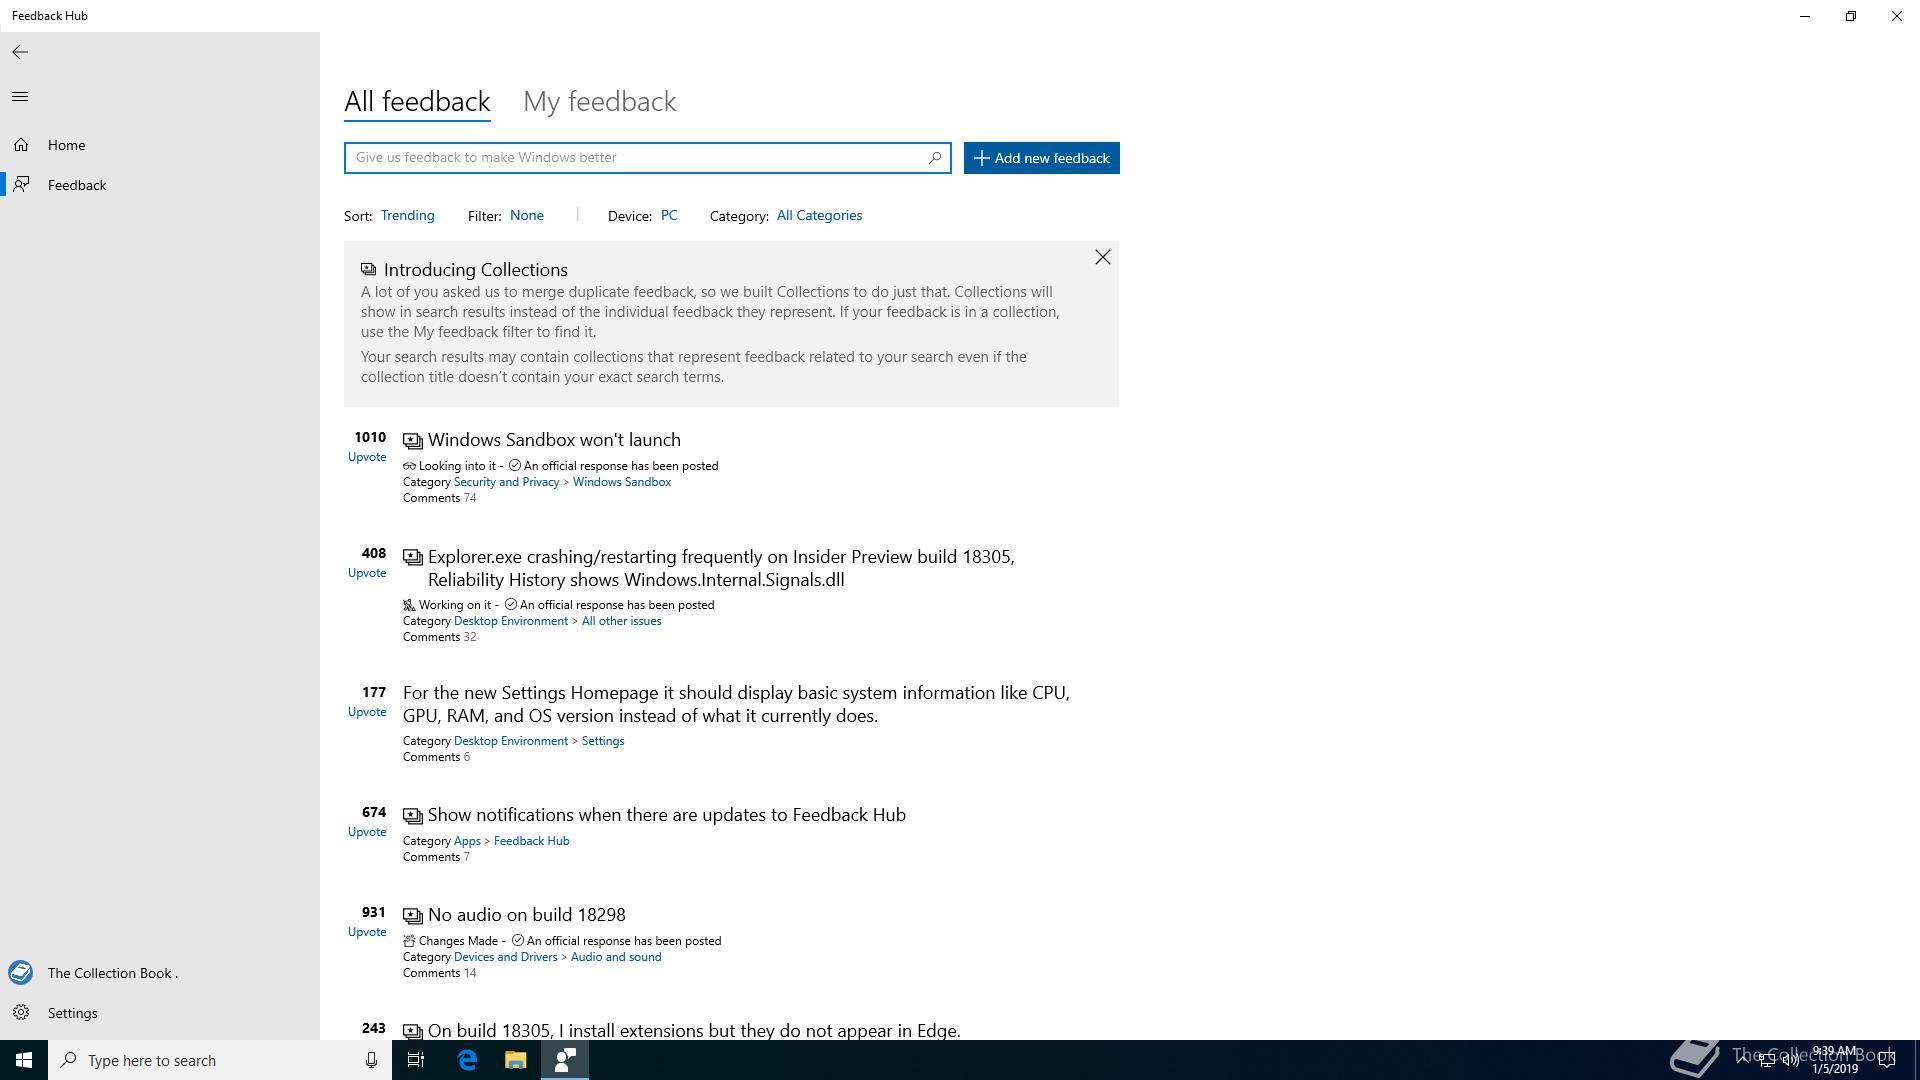The width and height of the screenshot is (1920, 1080).
Task: Click Feedback Hub category link
Action: [531, 841]
